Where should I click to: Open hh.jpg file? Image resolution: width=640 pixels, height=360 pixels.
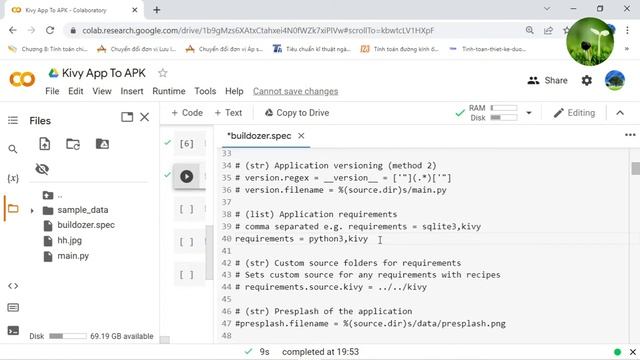coord(69,240)
